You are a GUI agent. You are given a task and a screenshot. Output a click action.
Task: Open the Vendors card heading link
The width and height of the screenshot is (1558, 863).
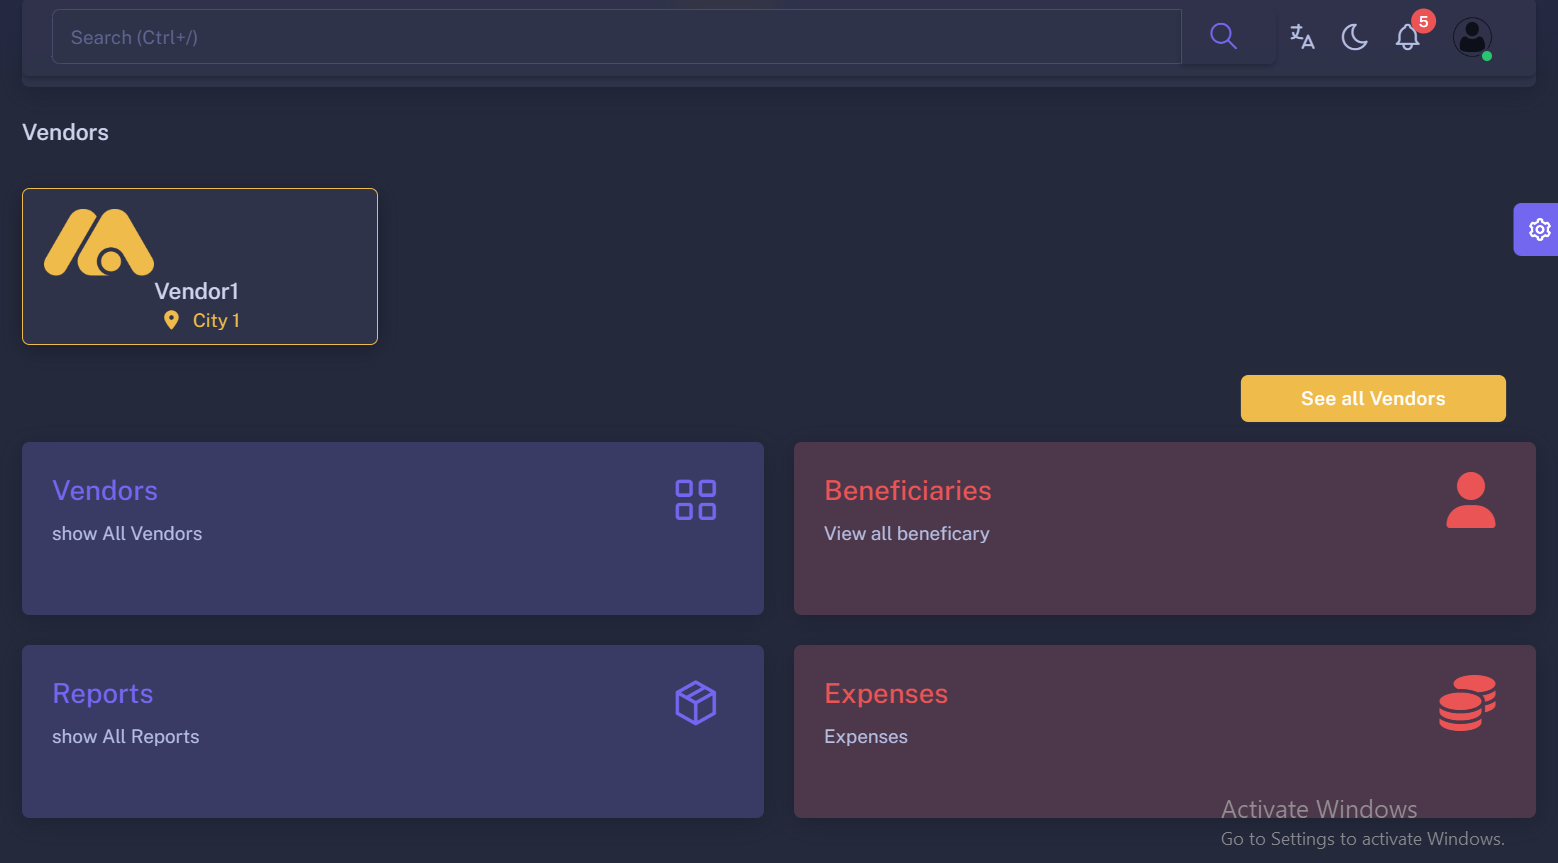click(x=105, y=490)
